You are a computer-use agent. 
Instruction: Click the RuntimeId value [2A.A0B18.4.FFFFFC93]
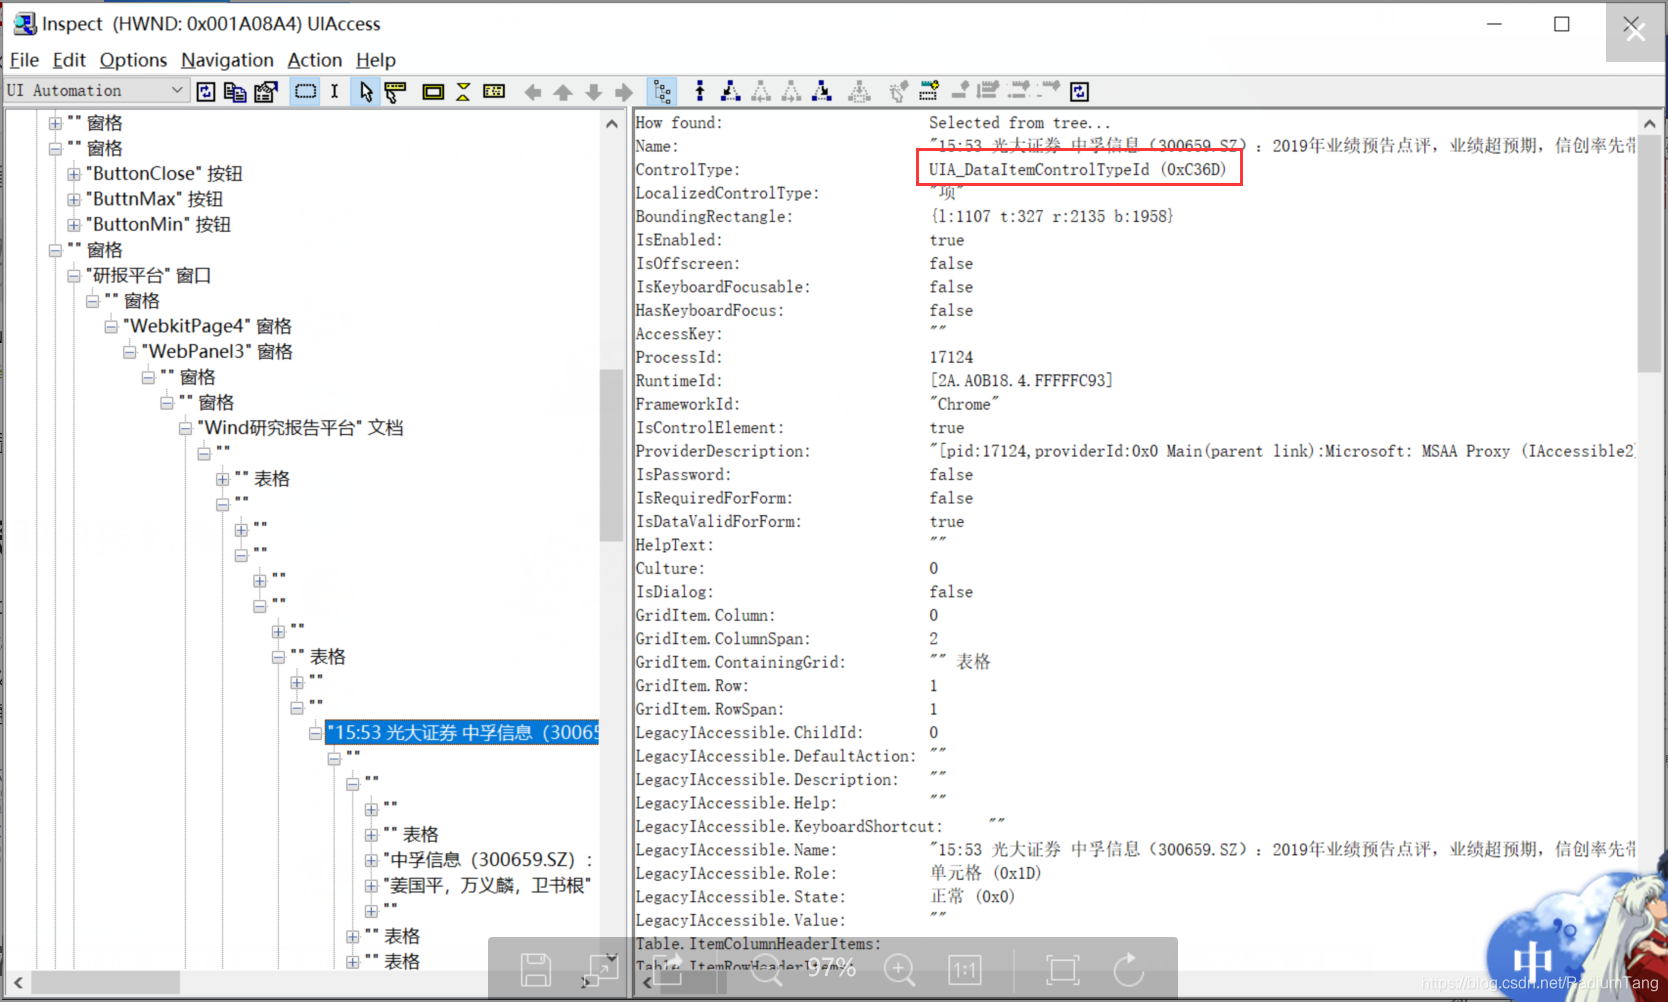[1021, 381]
